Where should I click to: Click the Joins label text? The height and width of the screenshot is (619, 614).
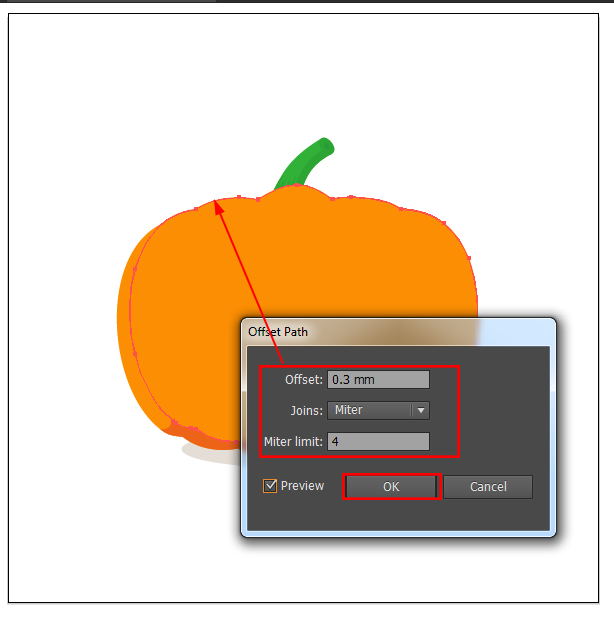point(306,411)
